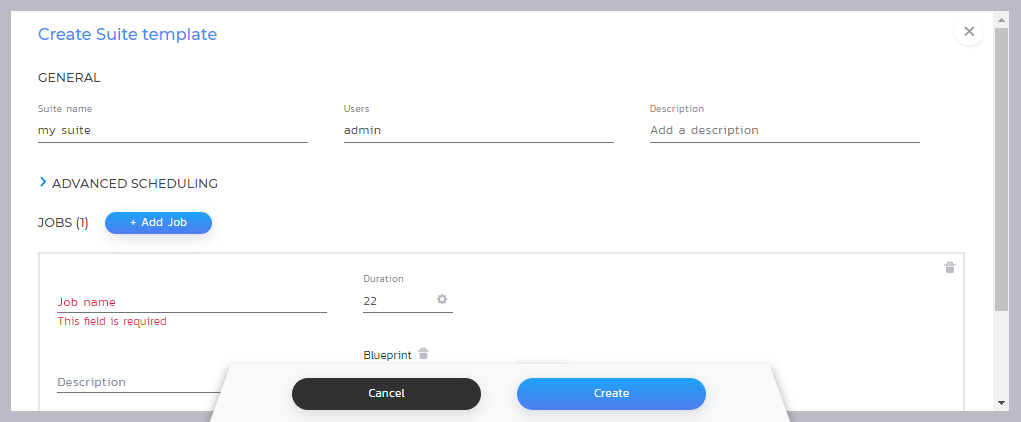Viewport: 1021px width, 422px height.
Task: Expand Advanced Scheduling with the chevron arrow
Action: (43, 182)
